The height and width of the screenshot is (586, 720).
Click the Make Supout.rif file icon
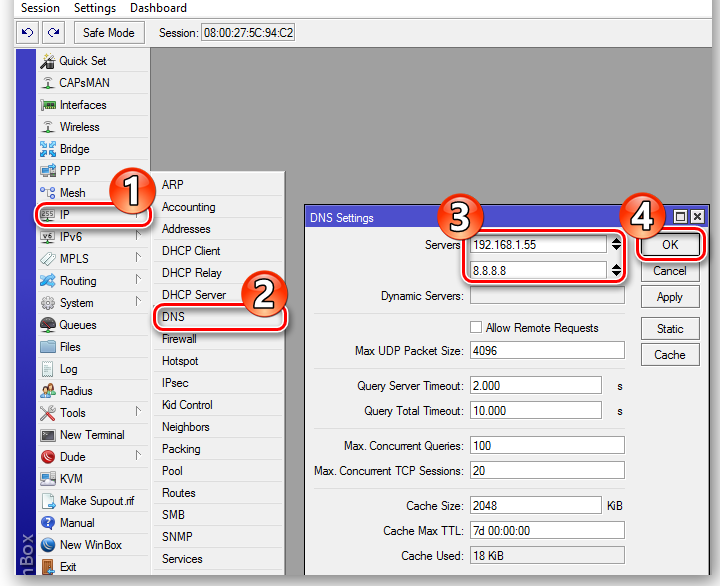tap(48, 501)
